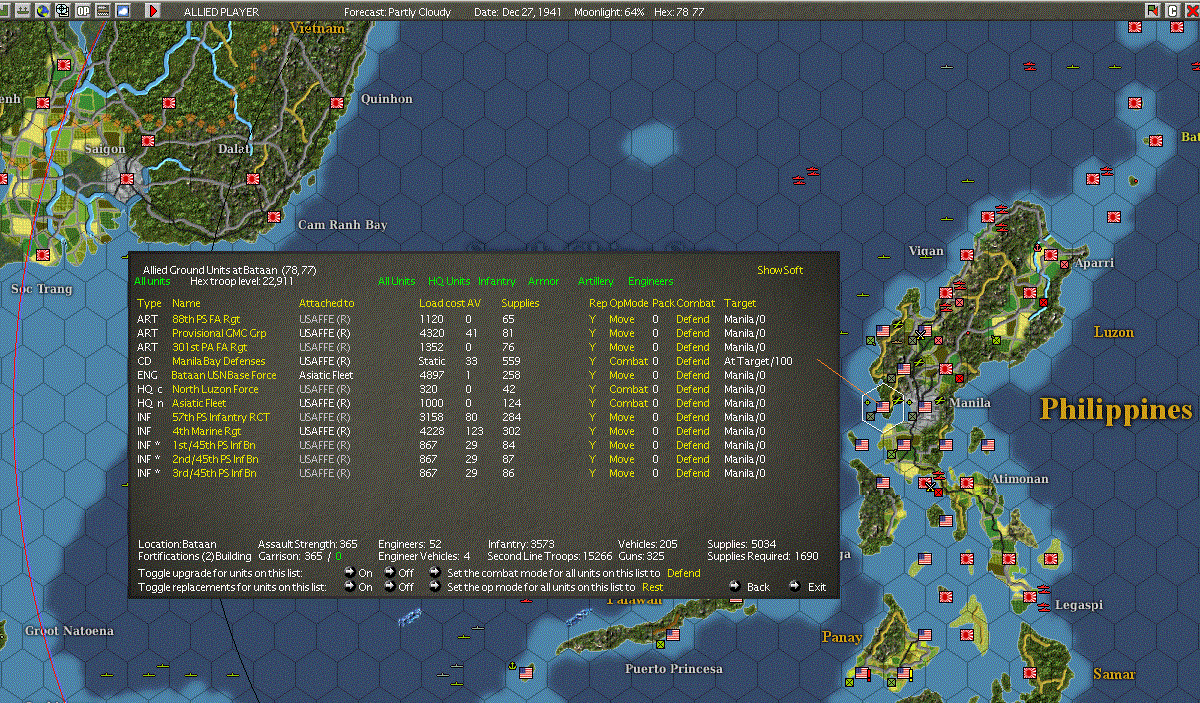This screenshot has width=1200, height=703.
Task: Open the Manila Bay Defenses unit
Action: click(218, 361)
